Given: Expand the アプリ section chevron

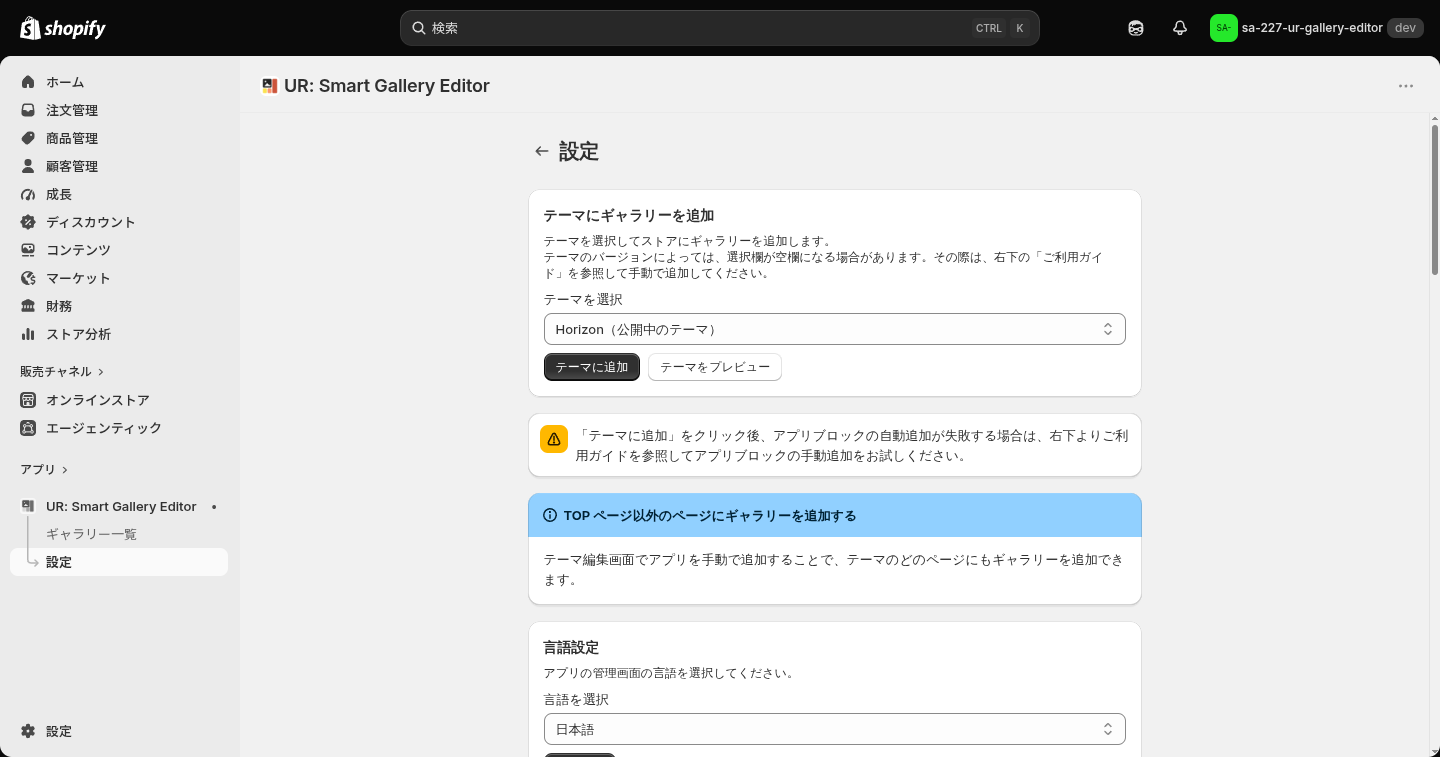Looking at the screenshot, I should pyautogui.click(x=65, y=470).
